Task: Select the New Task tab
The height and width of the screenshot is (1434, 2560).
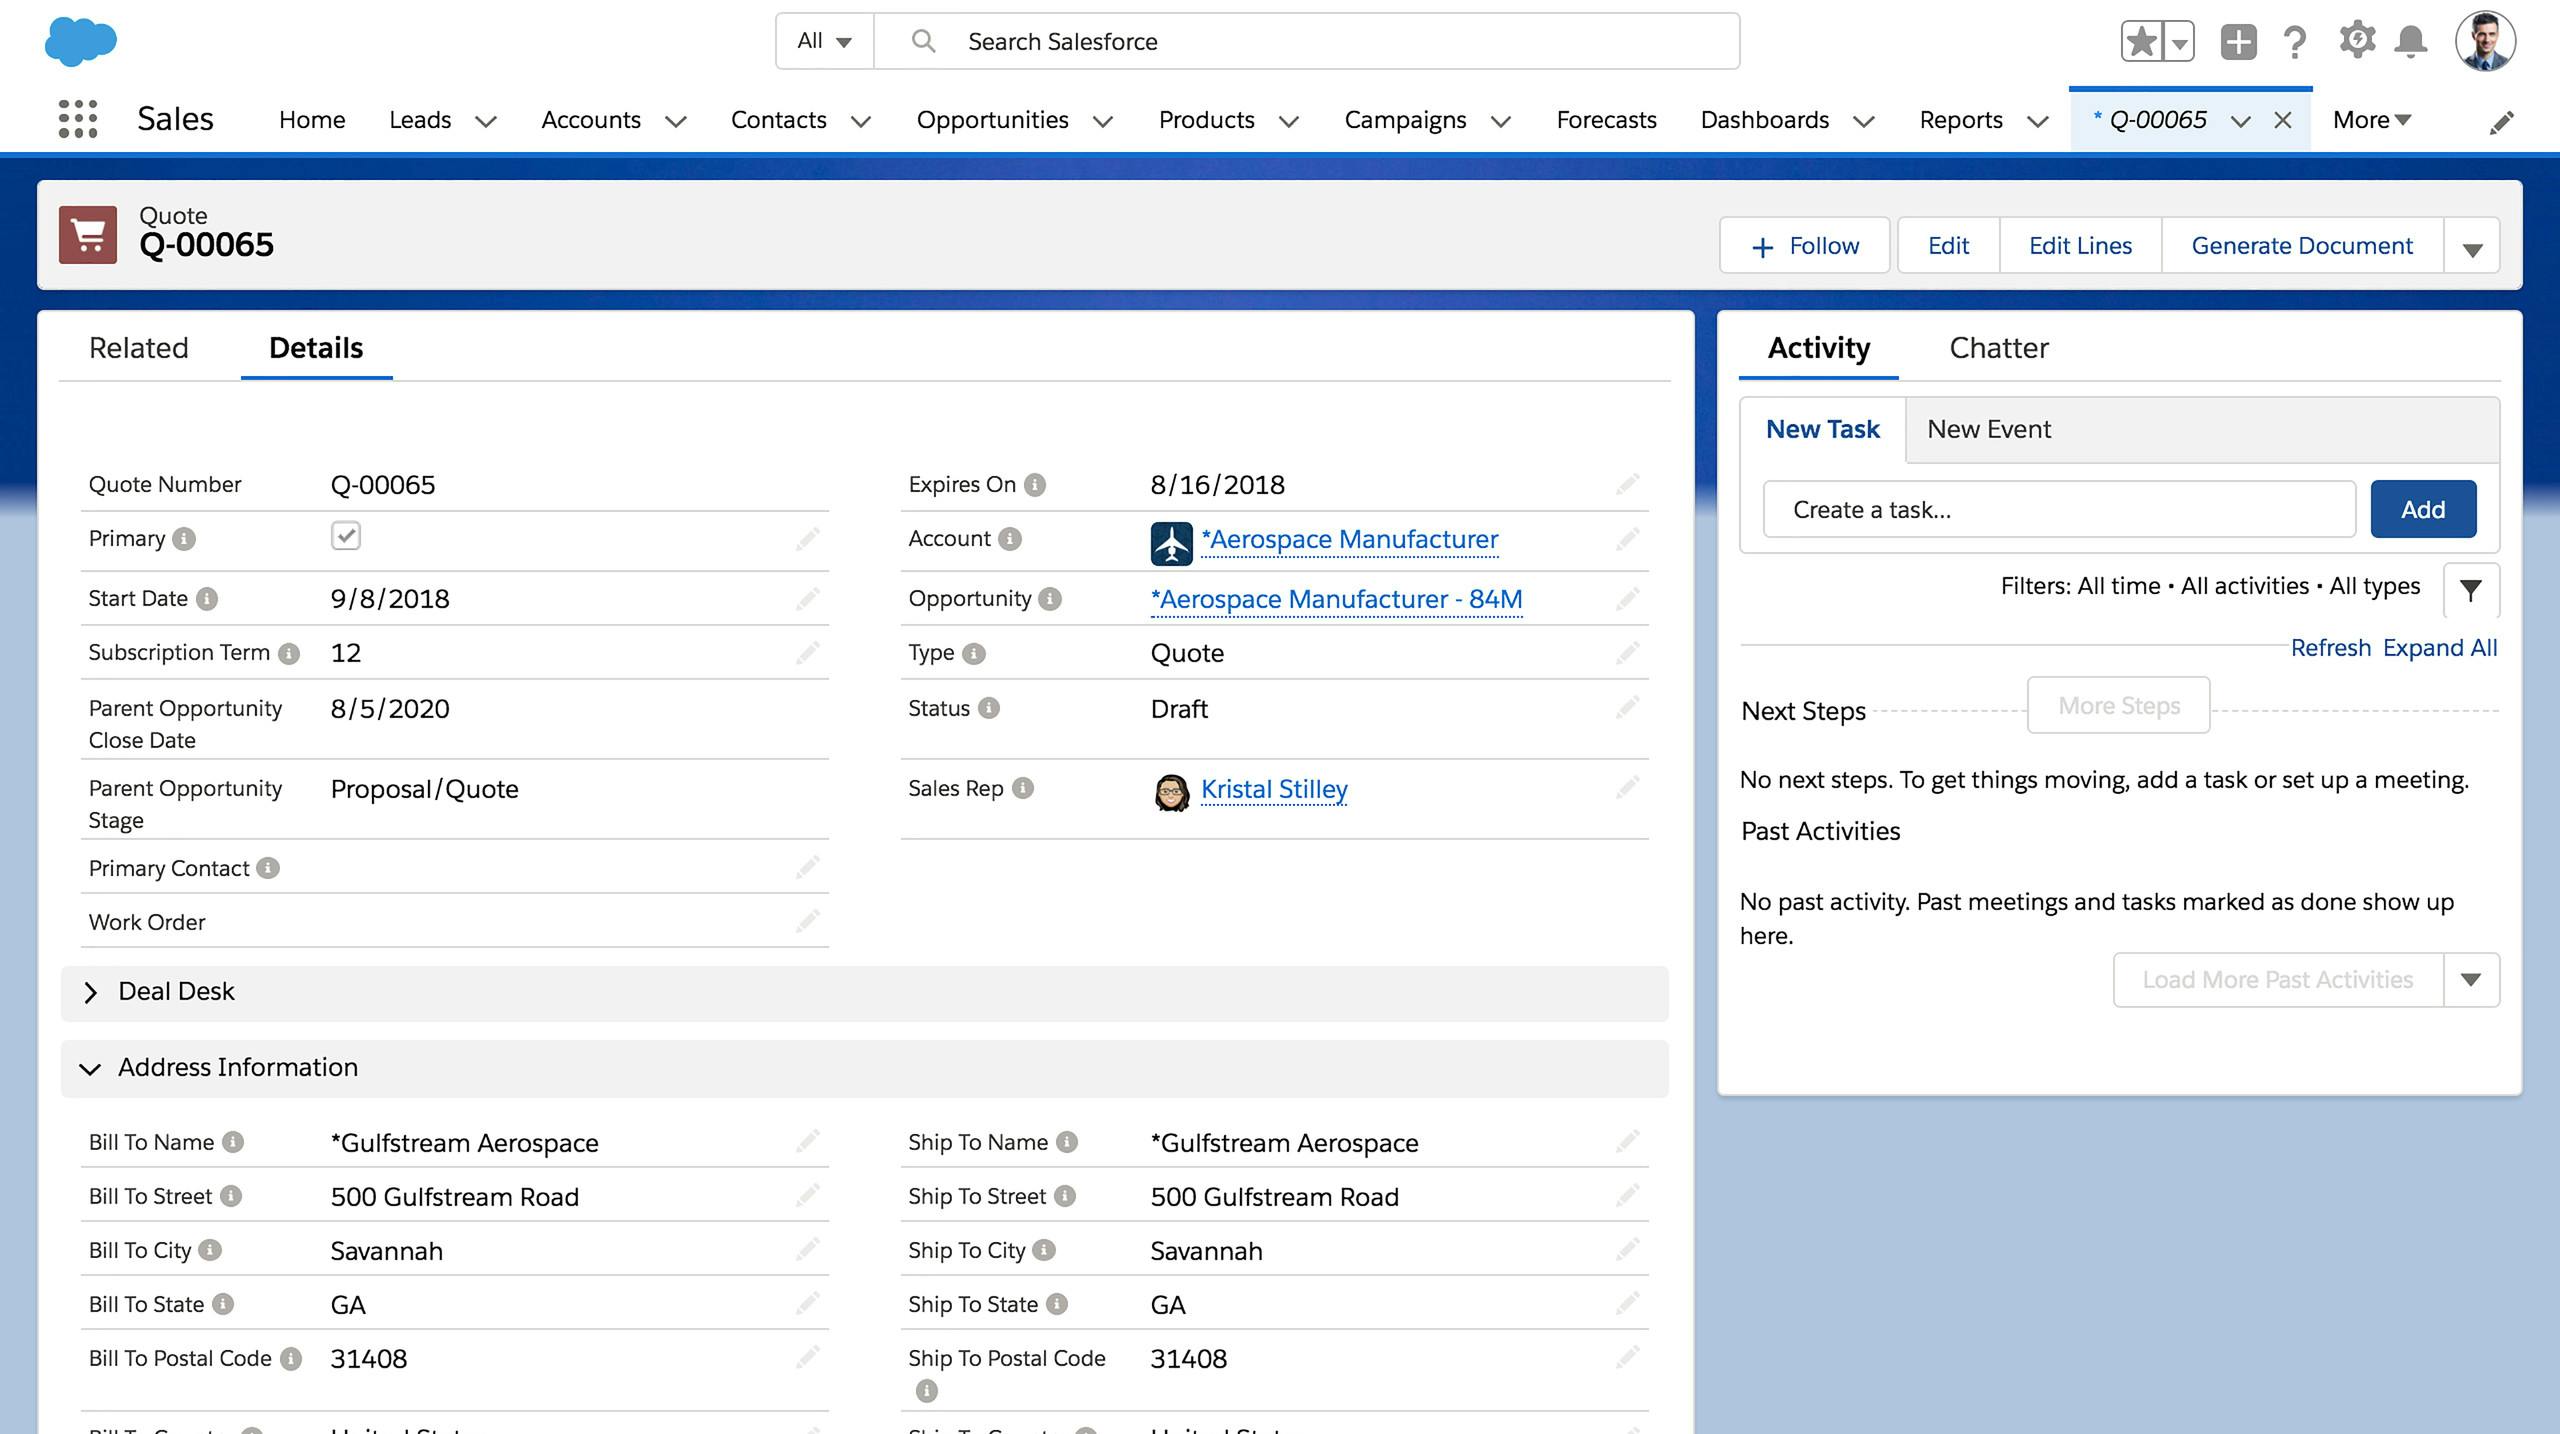Action: [1822, 429]
